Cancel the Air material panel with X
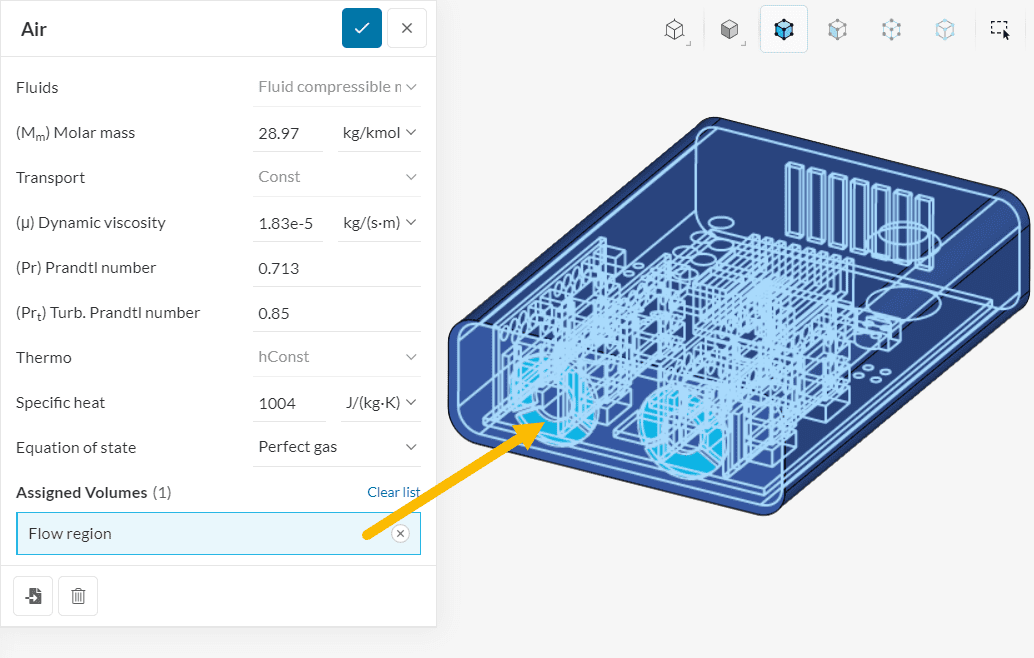Image resolution: width=1034 pixels, height=658 pixels. click(x=407, y=28)
